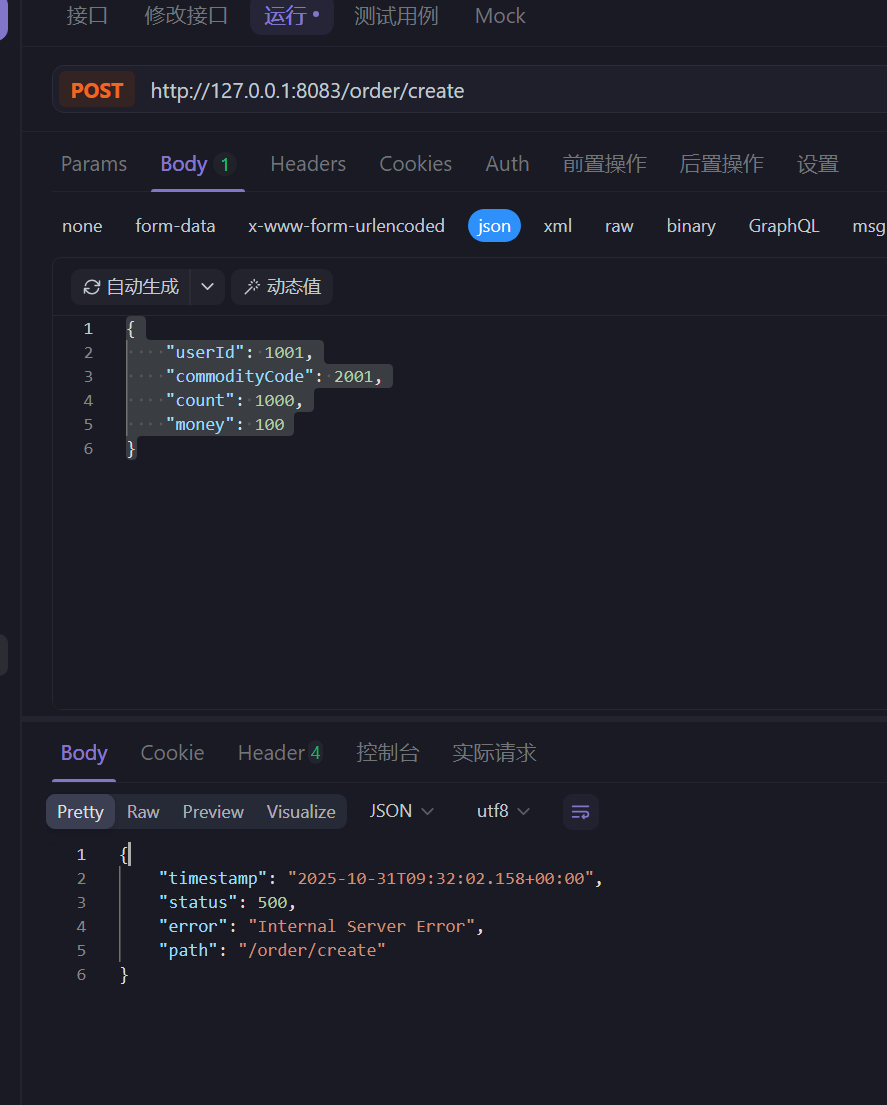Viewport: 887px width, 1105px height.
Task: Click the 动态值 button
Action: tap(282, 287)
